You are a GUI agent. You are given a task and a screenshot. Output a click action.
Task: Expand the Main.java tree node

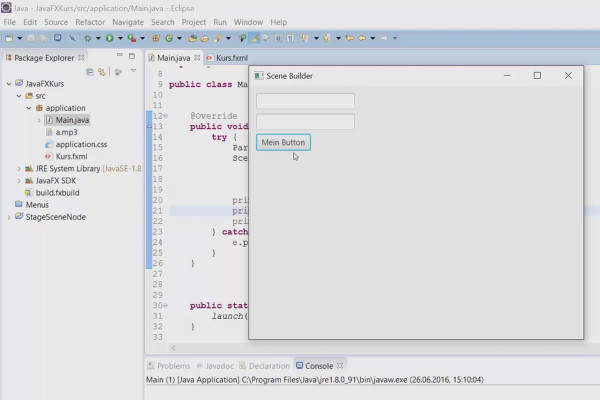click(x=39, y=120)
